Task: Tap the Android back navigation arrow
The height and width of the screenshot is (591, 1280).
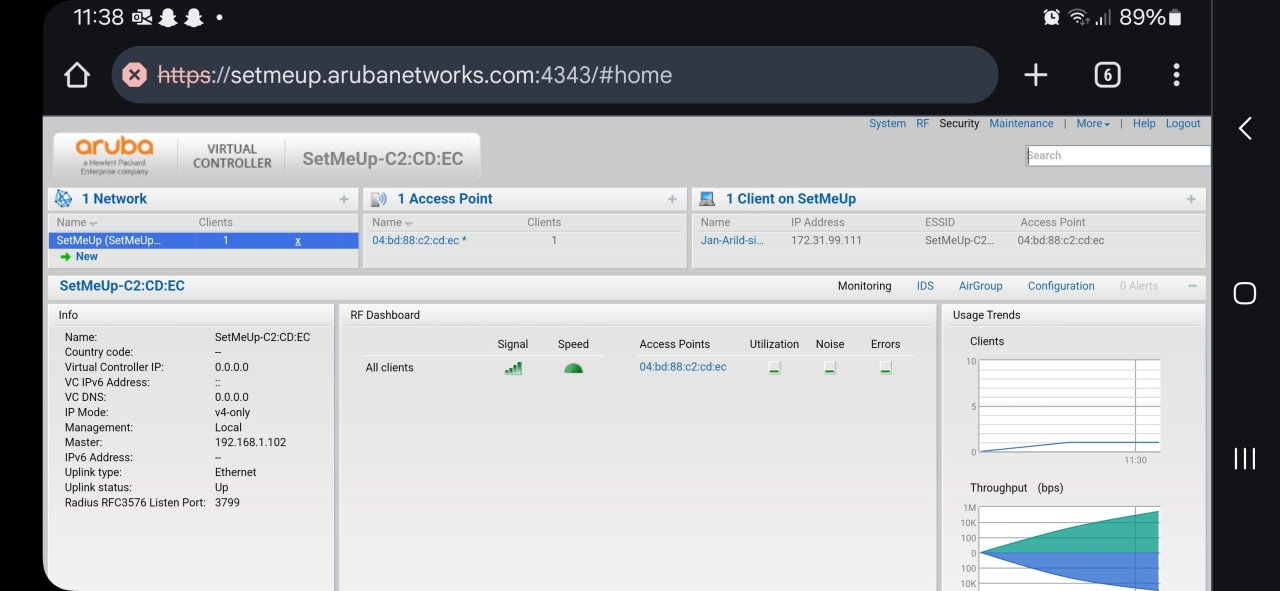Action: [1245, 128]
